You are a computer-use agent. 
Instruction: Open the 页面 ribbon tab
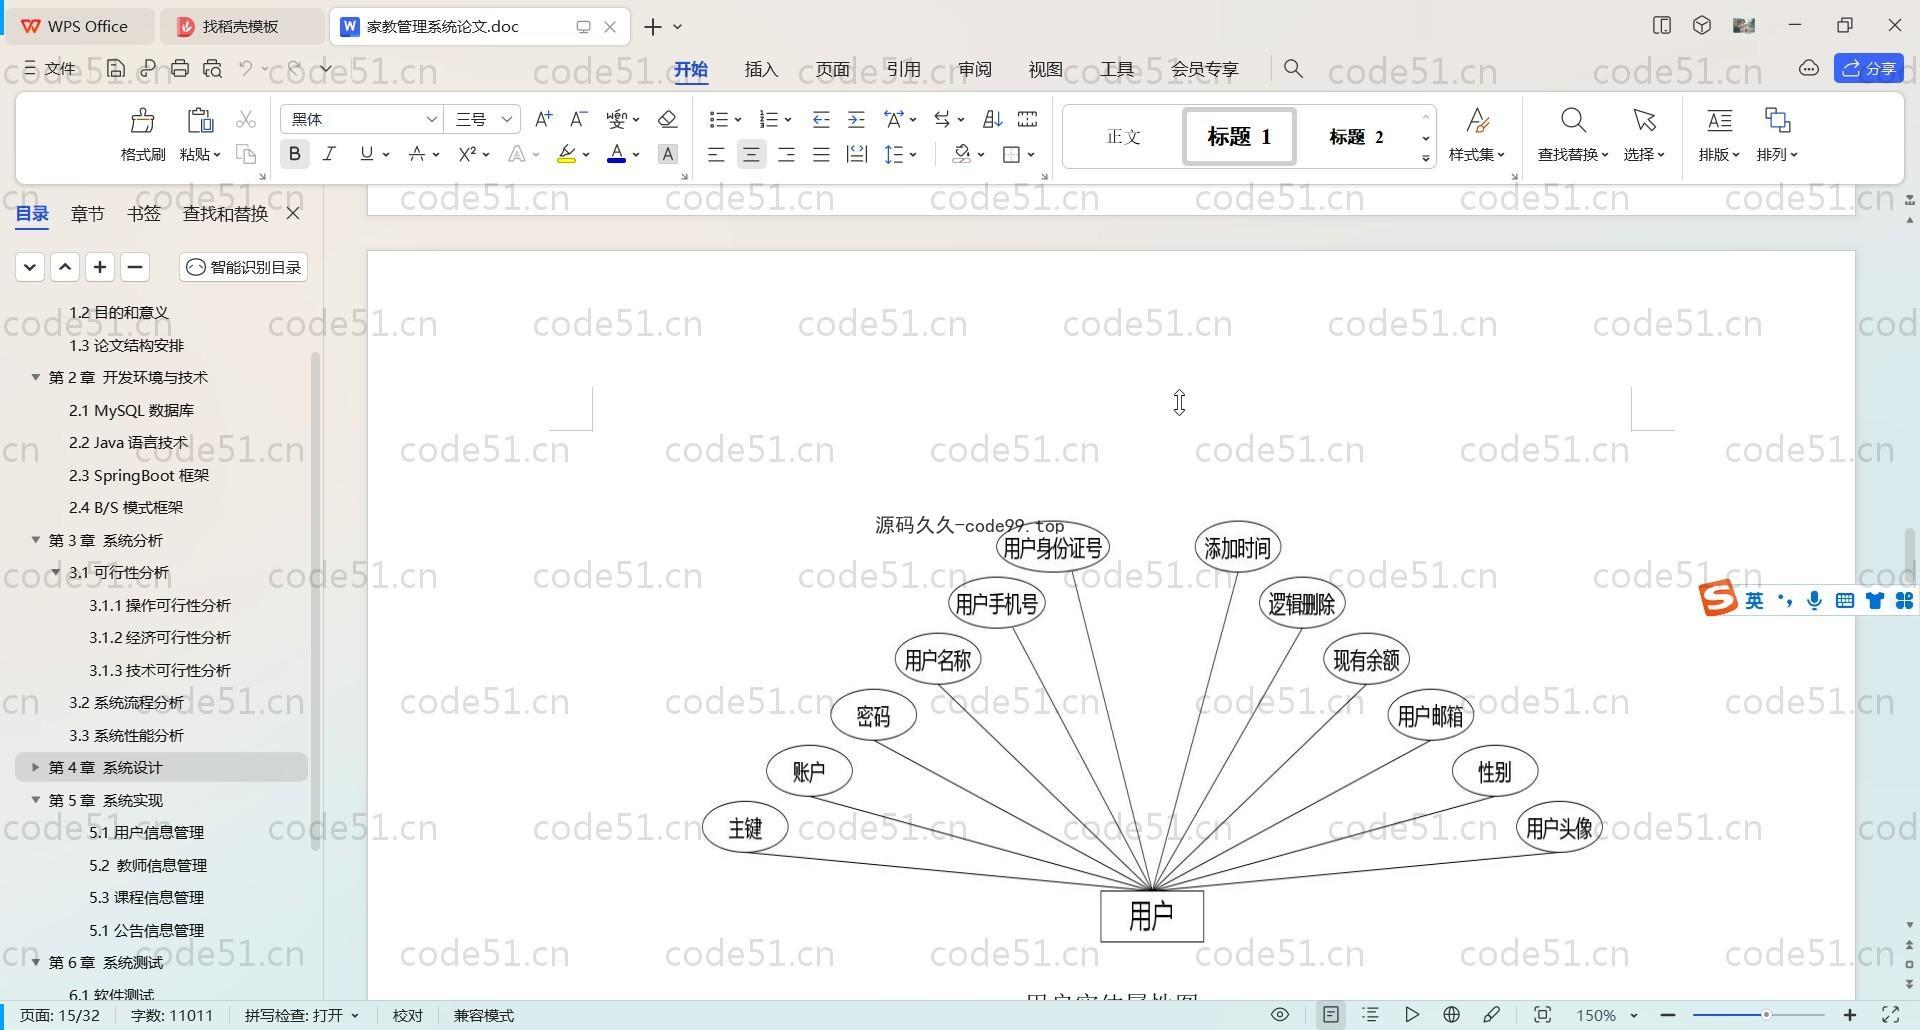832,69
